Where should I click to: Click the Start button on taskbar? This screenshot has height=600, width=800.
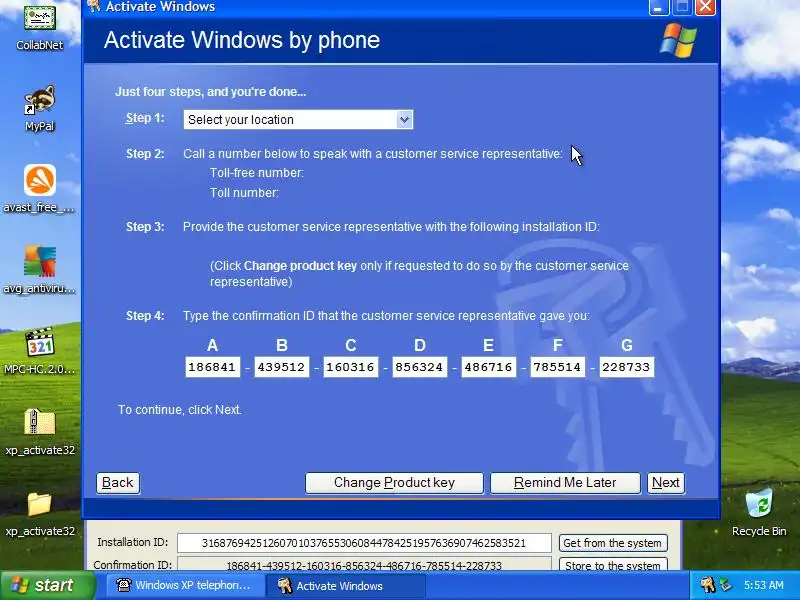[47, 585]
